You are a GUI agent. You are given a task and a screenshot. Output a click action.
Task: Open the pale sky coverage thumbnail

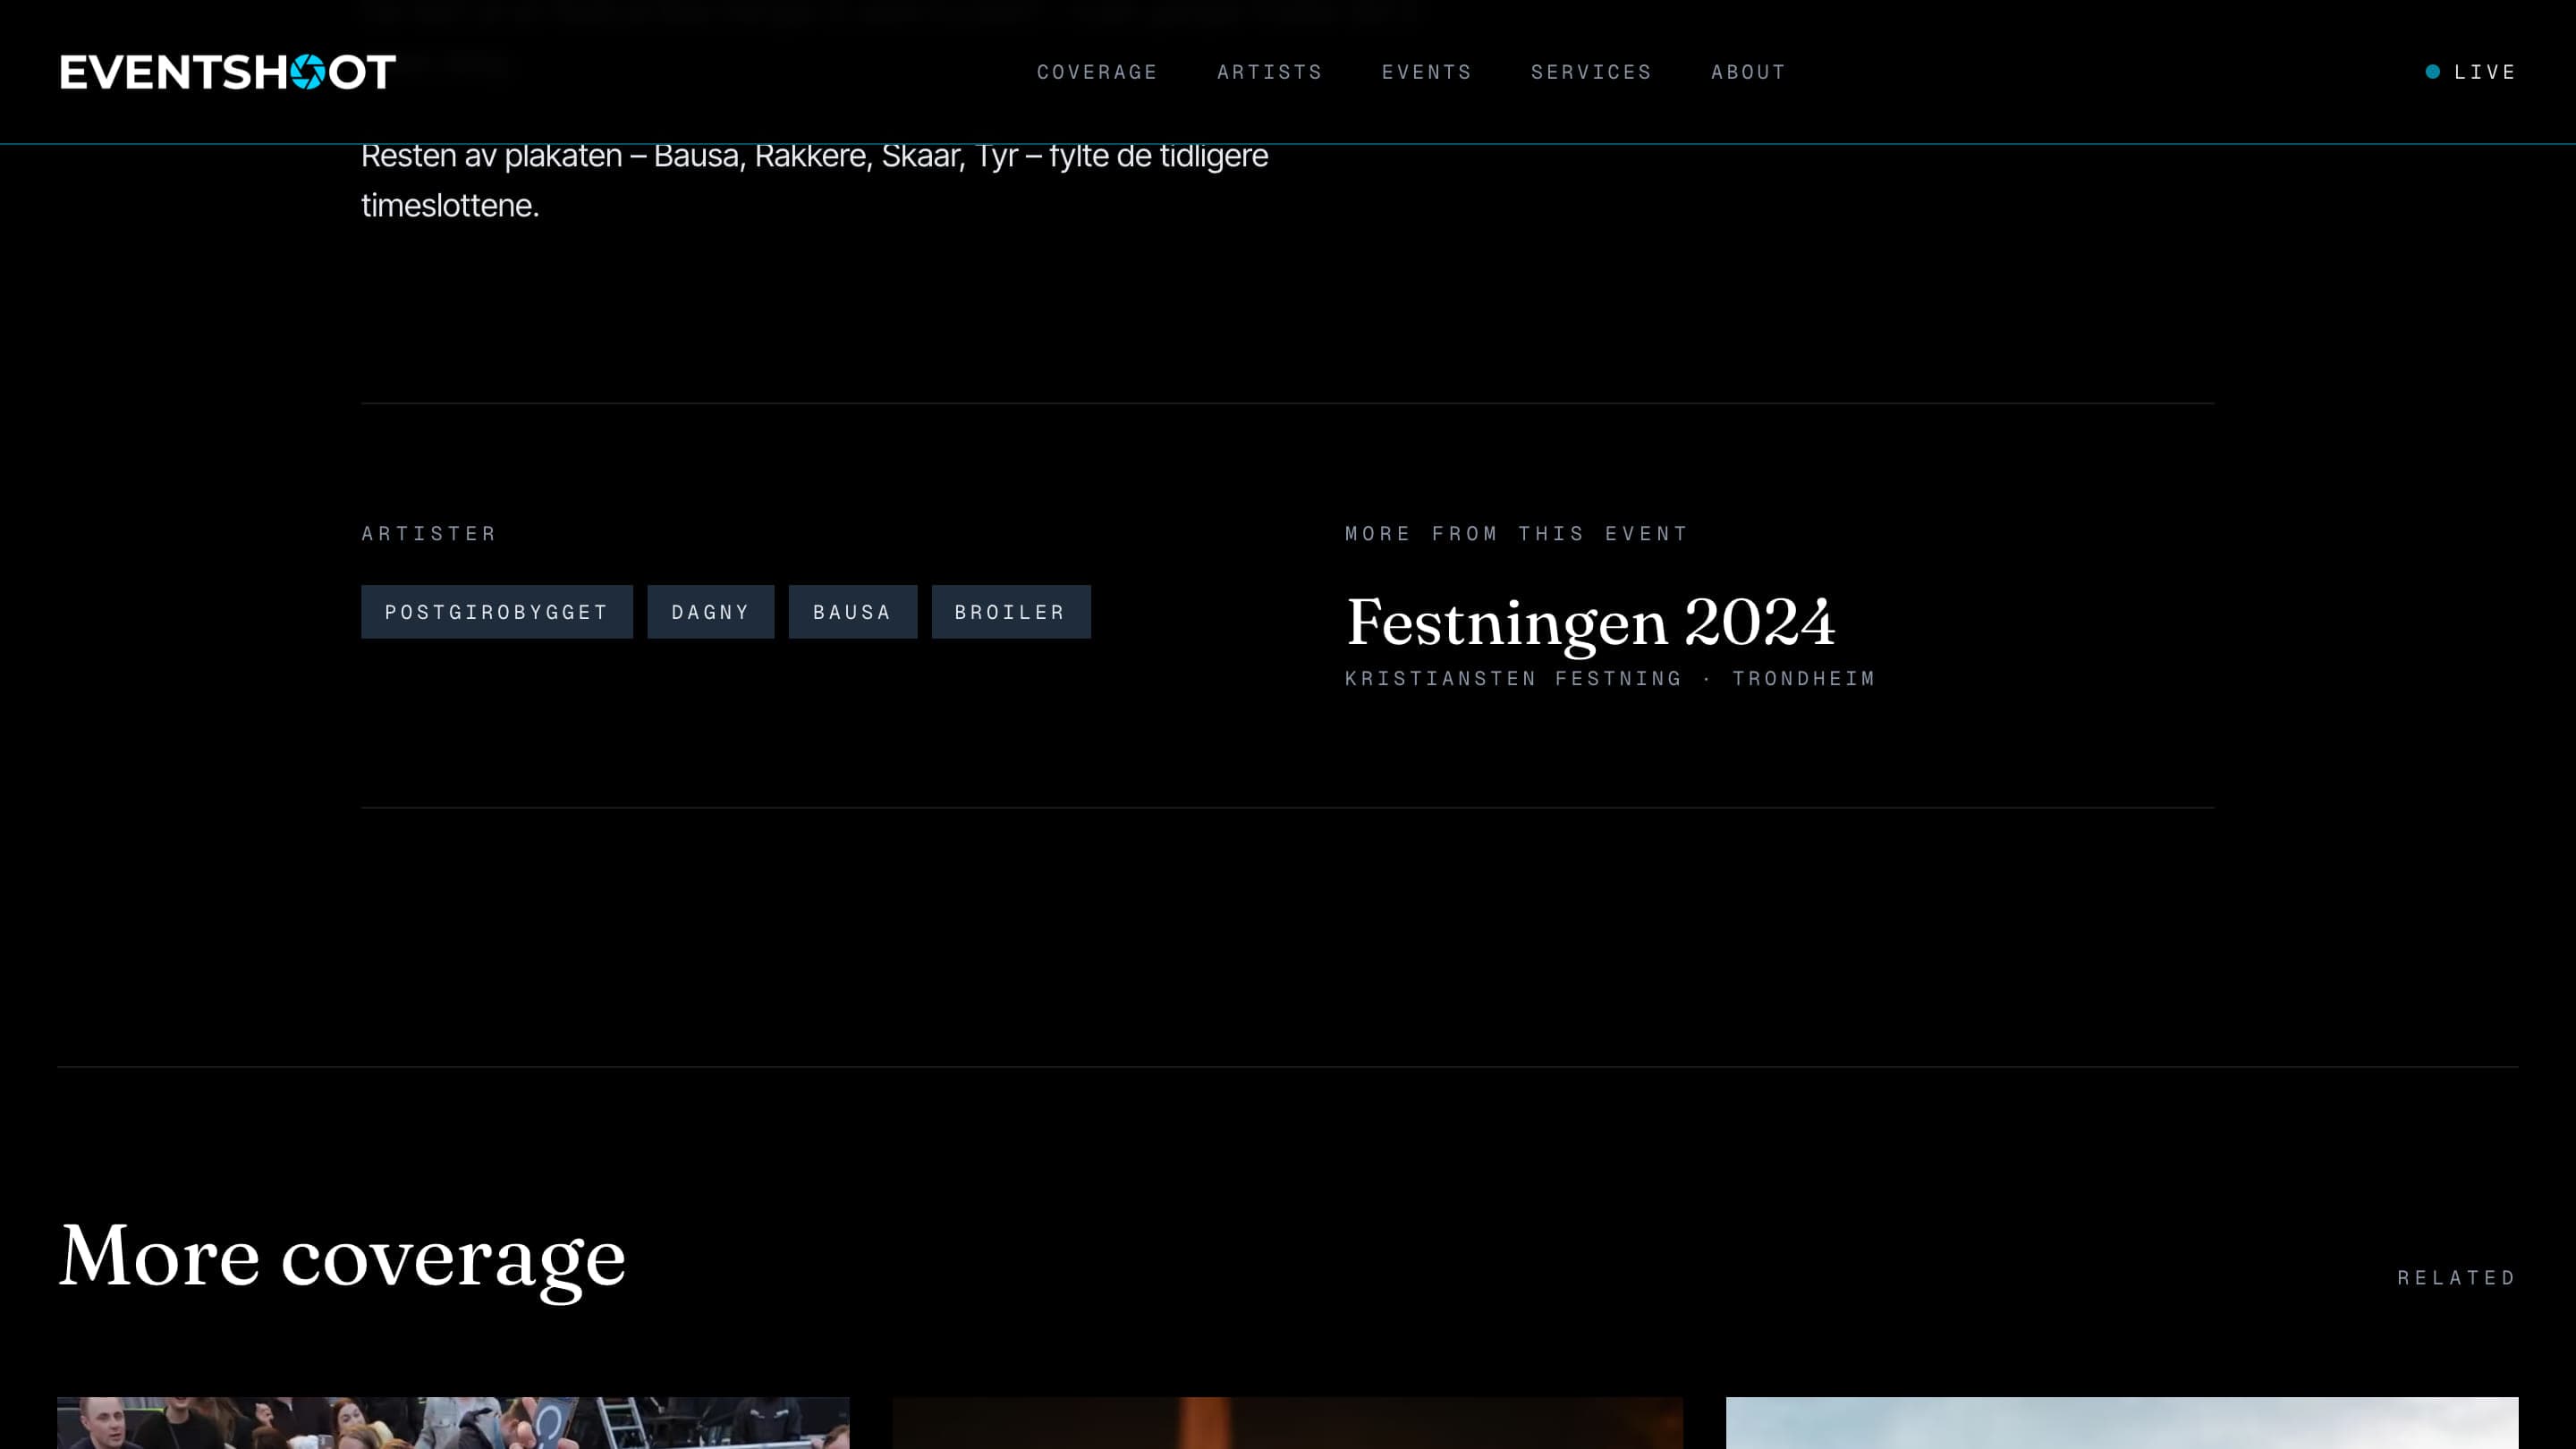[x=2122, y=1423]
